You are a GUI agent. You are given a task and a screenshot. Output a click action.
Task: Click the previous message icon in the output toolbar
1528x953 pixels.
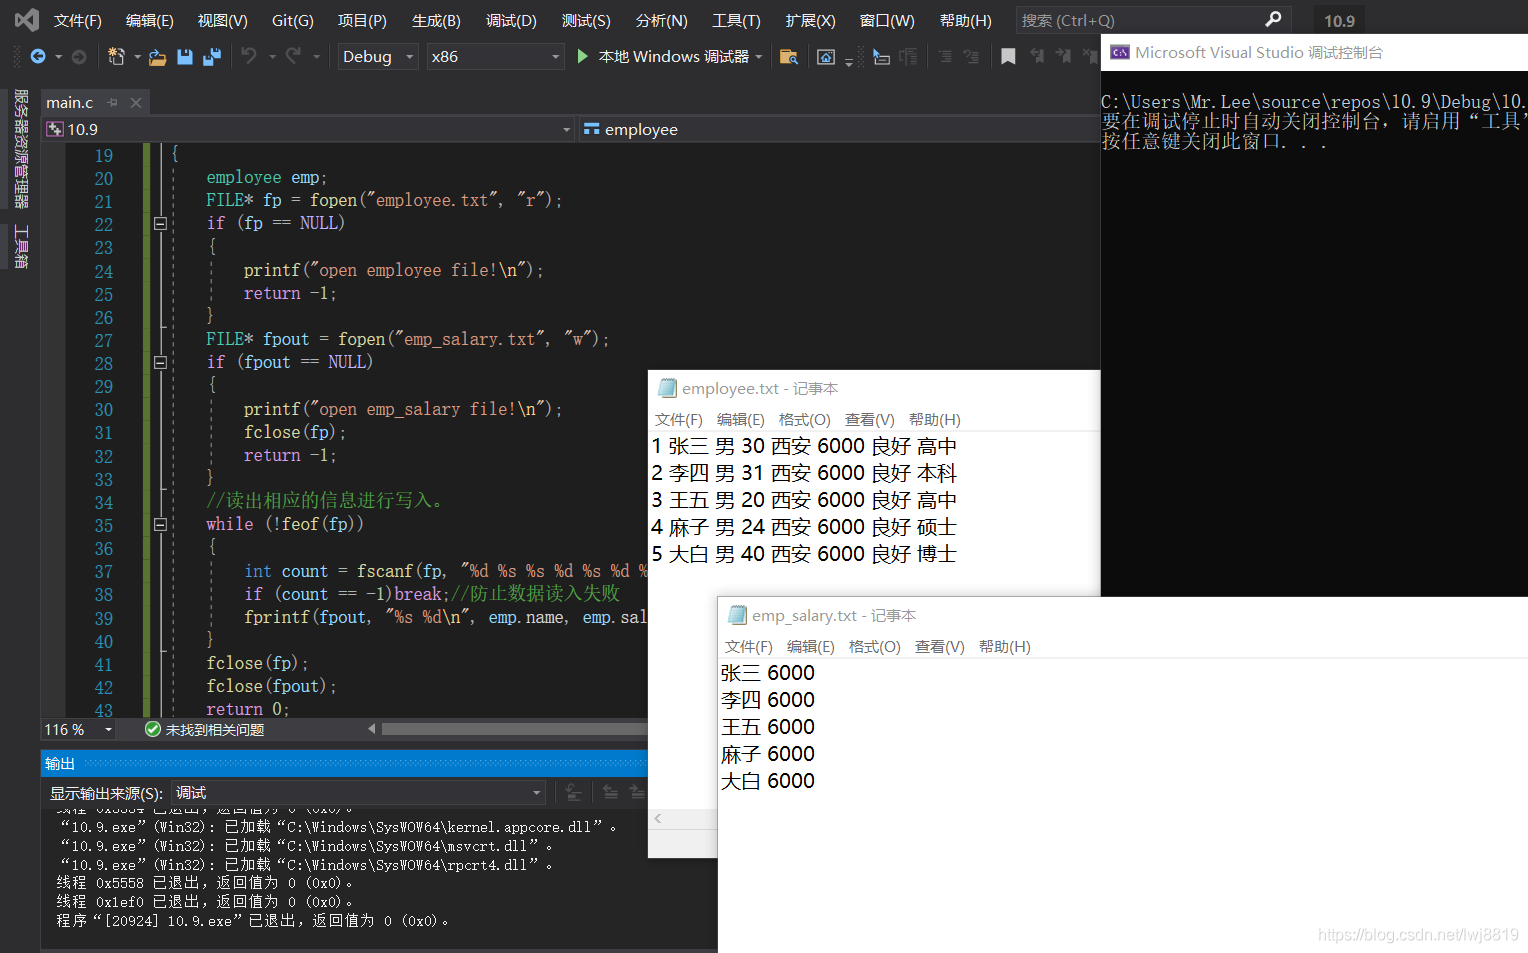coord(610,793)
